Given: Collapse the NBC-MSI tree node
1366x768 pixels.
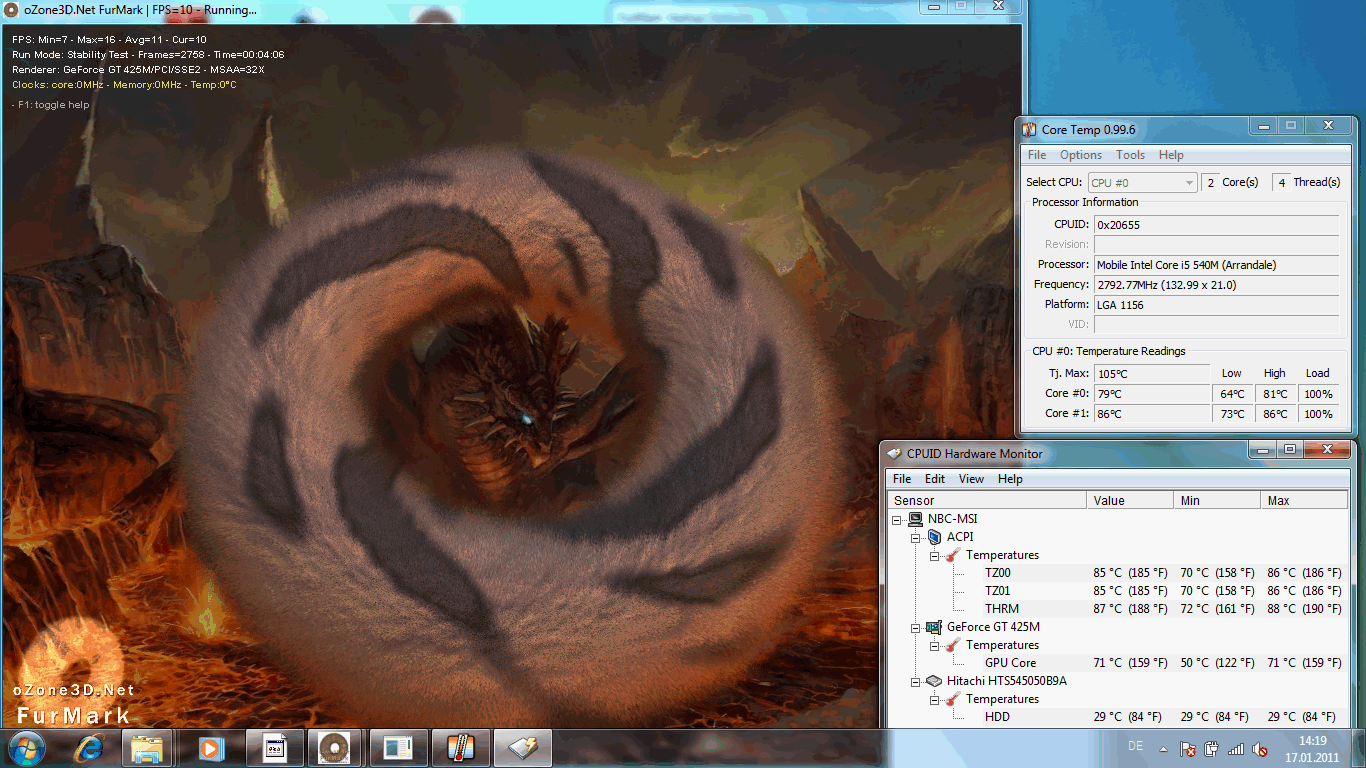Looking at the screenshot, I should pos(897,520).
